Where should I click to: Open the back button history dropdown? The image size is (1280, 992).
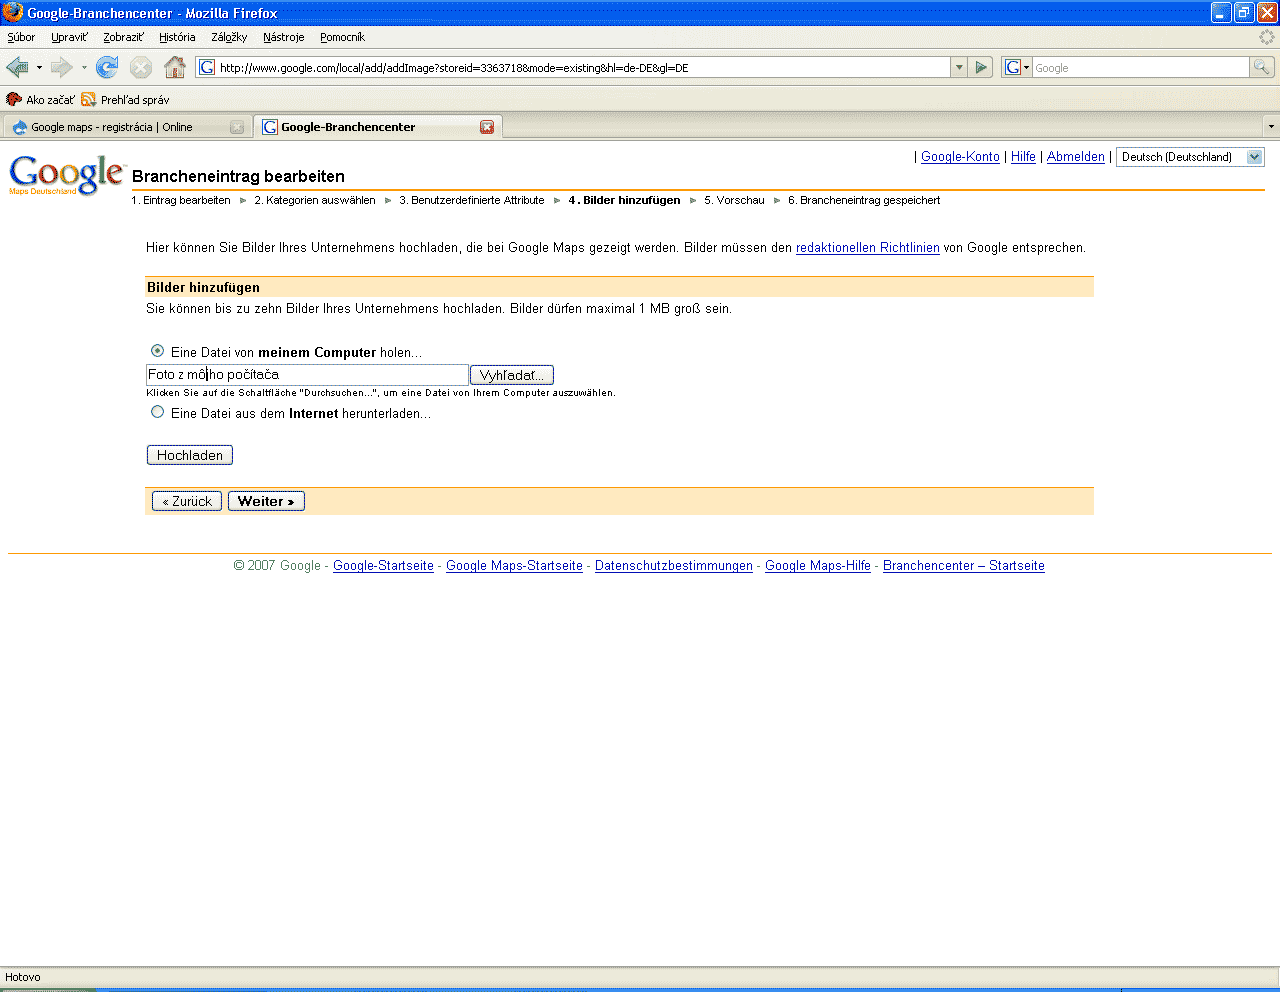pyautogui.click(x=39, y=67)
